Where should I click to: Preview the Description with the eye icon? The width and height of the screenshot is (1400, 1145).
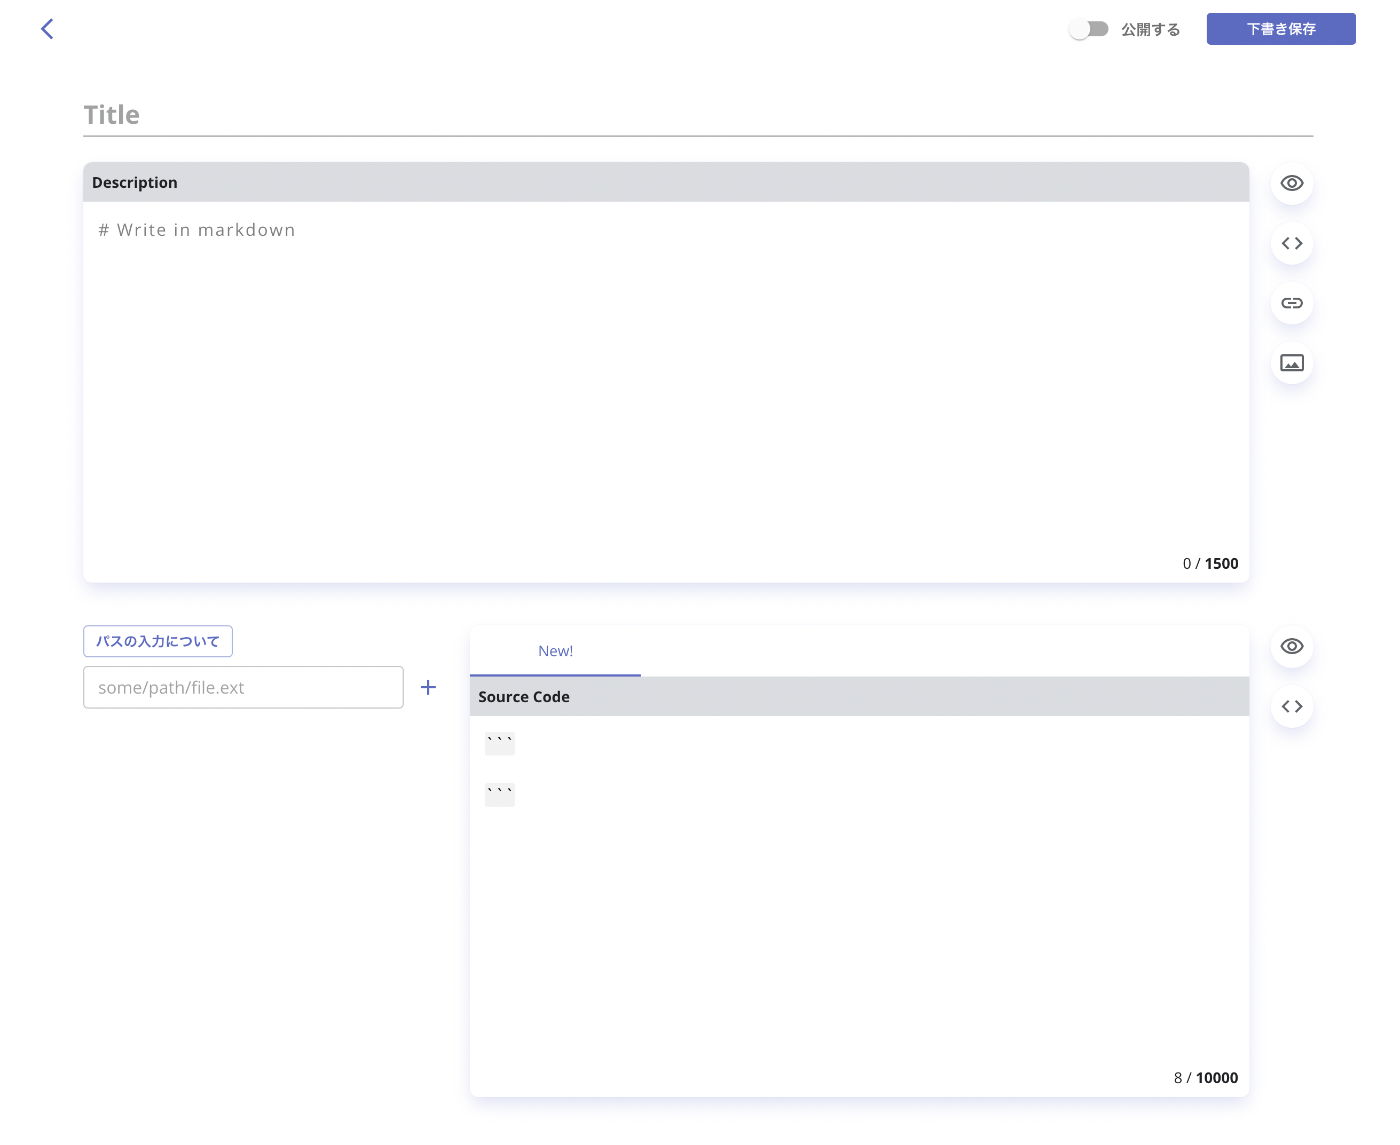[x=1292, y=183]
